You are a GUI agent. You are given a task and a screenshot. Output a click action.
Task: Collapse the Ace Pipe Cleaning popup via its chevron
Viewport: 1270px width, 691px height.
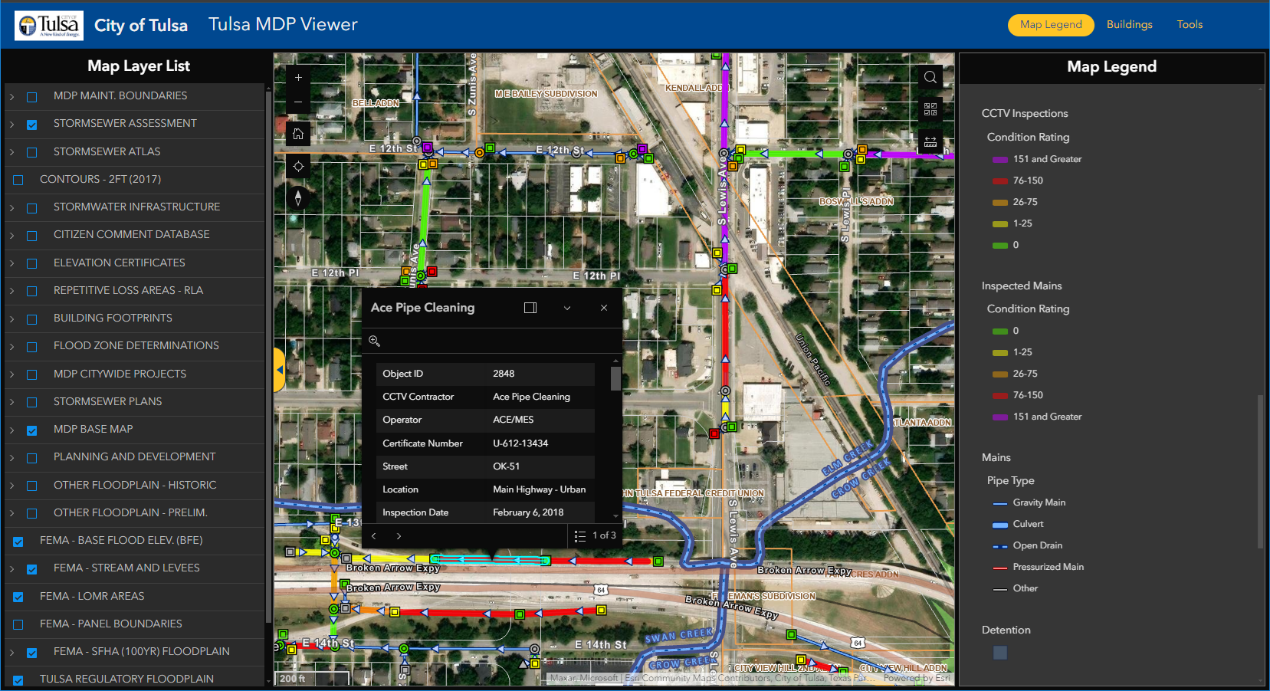click(x=567, y=308)
